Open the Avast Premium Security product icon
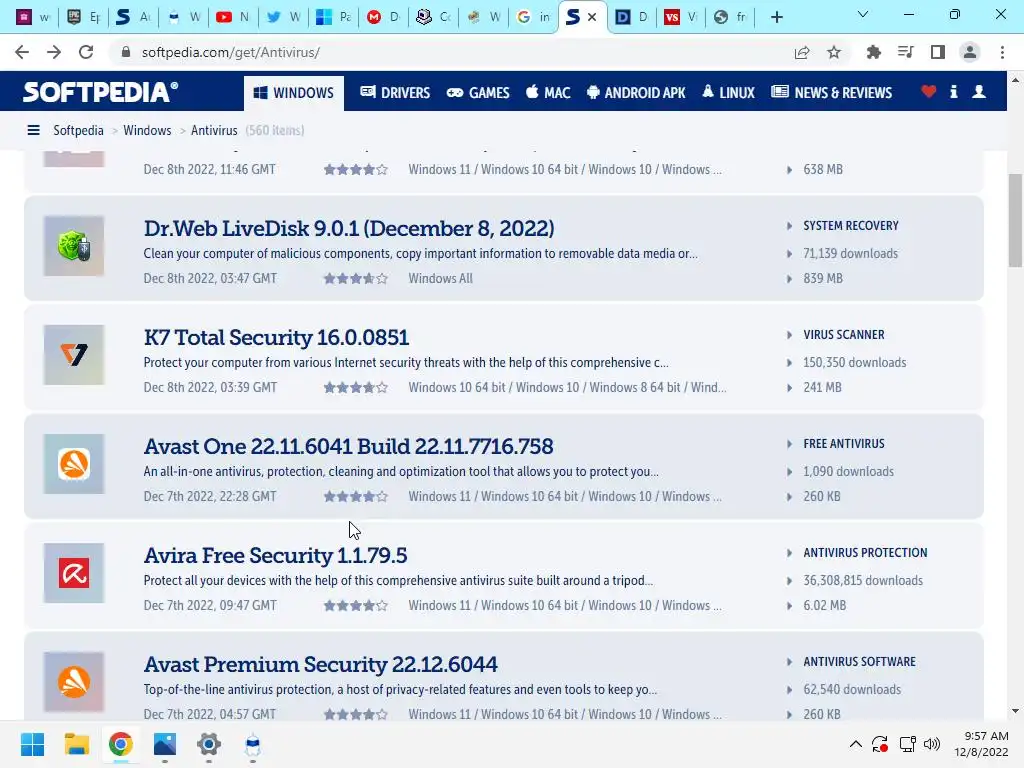1024x768 pixels. [x=74, y=682]
